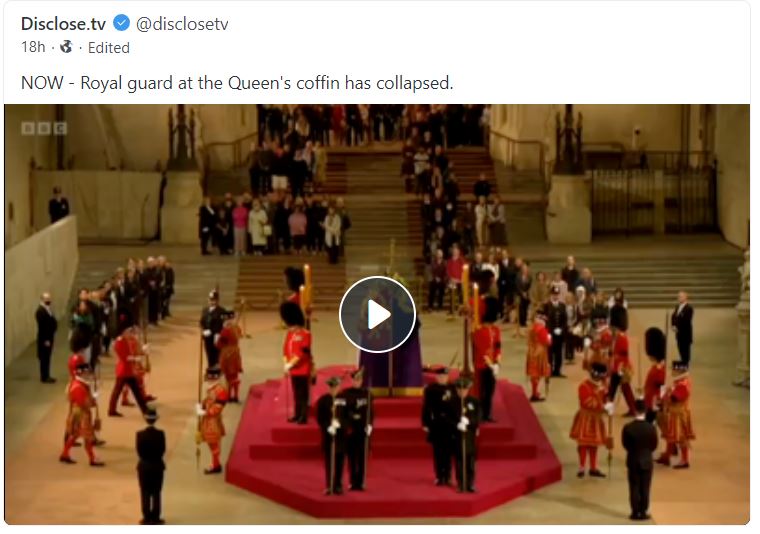Click the word NOW starting the post
The width and height of the screenshot is (760, 534).
42,83
